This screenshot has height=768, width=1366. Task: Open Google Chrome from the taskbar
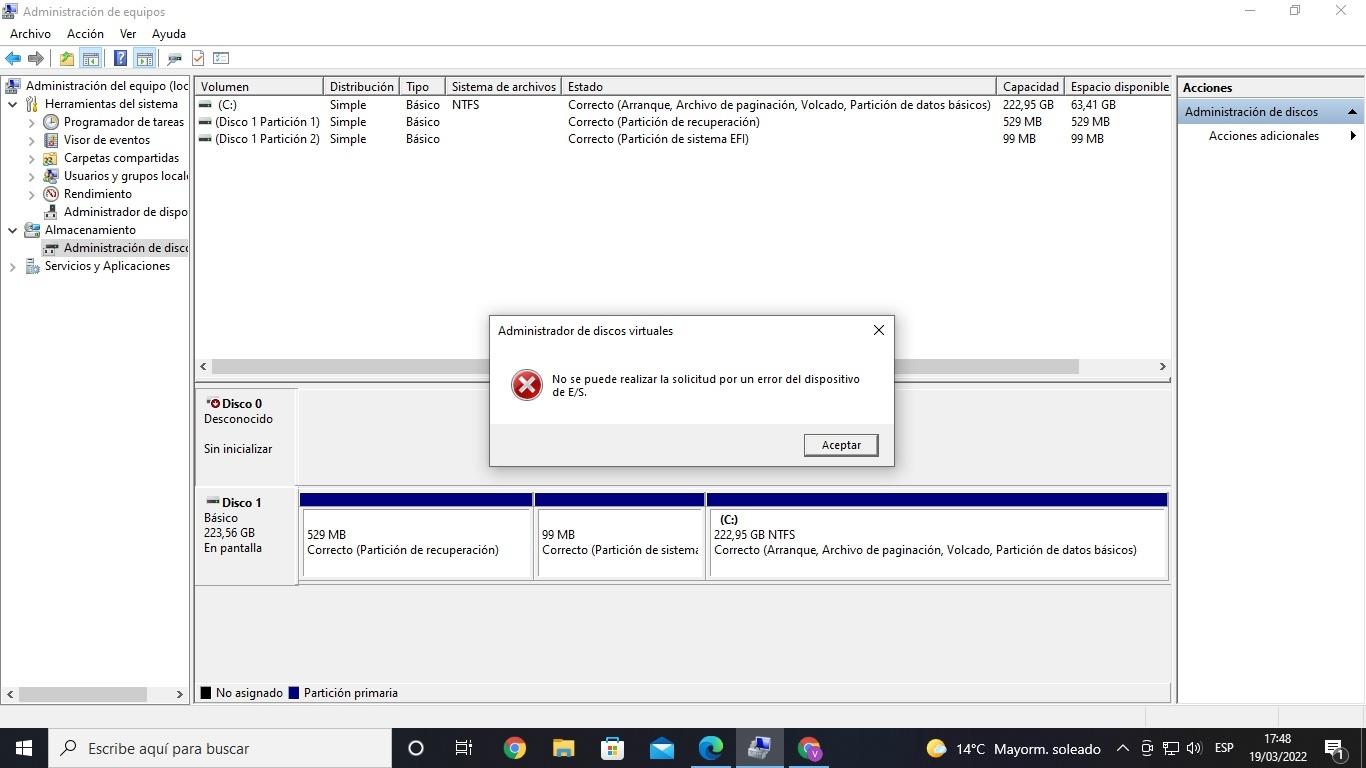513,747
